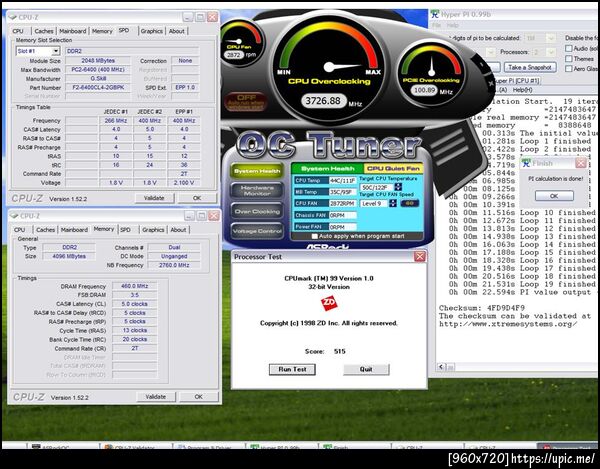Select the Hyper PI [CPU #1] tab

(x=517, y=81)
